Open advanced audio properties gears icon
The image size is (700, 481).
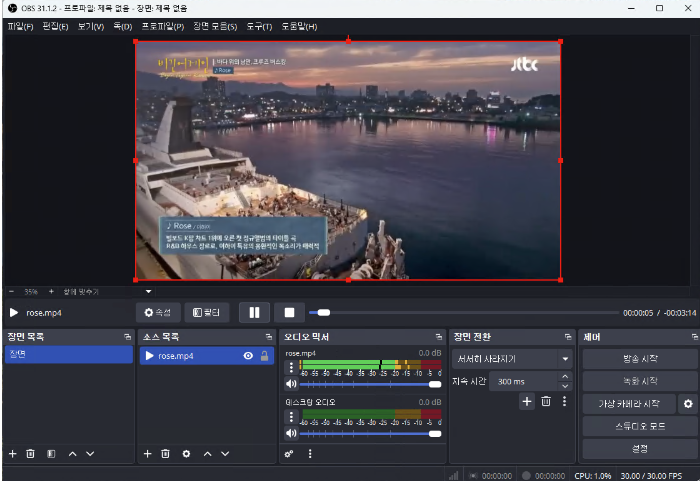[x=289, y=454]
